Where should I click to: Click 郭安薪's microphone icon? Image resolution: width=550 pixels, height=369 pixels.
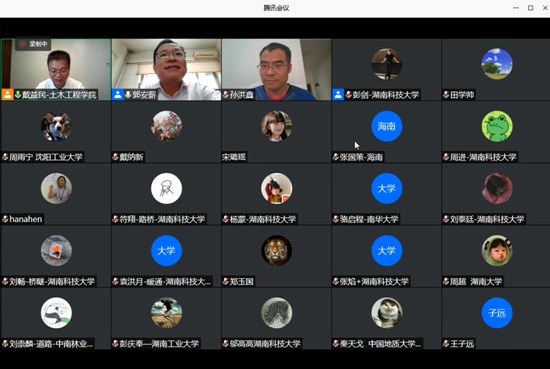[x=128, y=95]
